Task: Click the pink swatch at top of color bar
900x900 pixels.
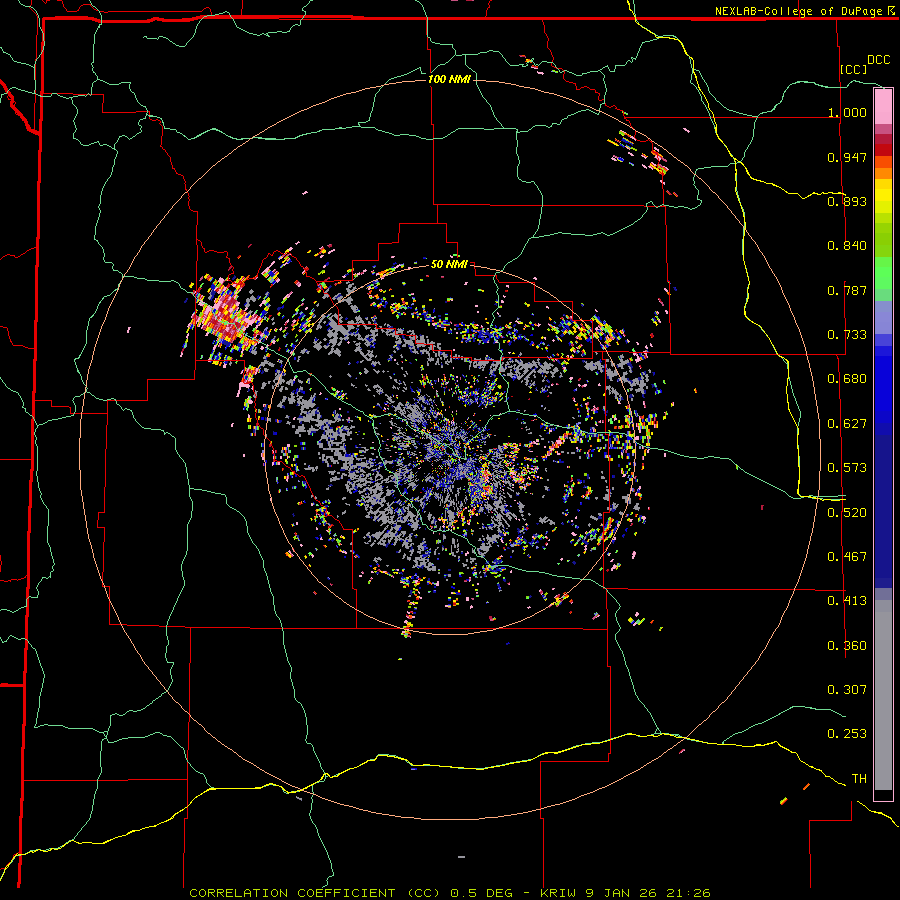Action: coord(883,107)
